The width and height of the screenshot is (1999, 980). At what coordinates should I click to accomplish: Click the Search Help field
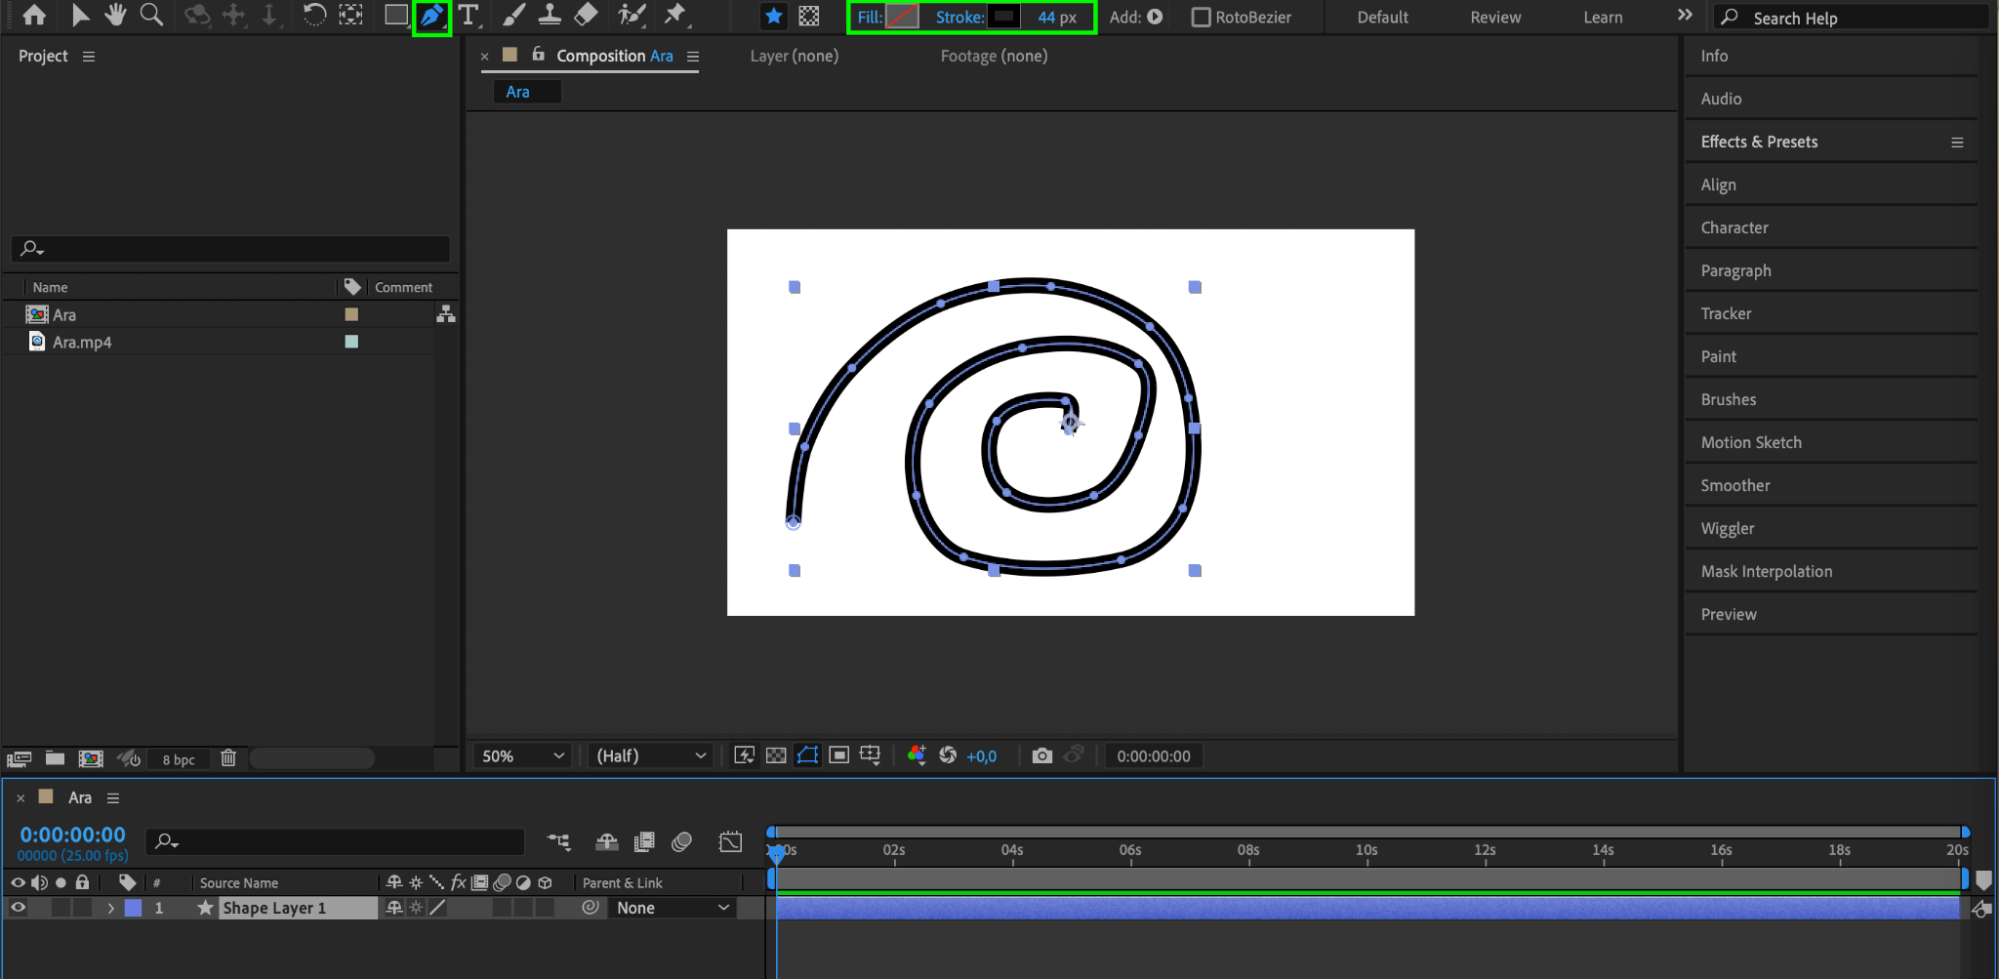pos(1860,18)
